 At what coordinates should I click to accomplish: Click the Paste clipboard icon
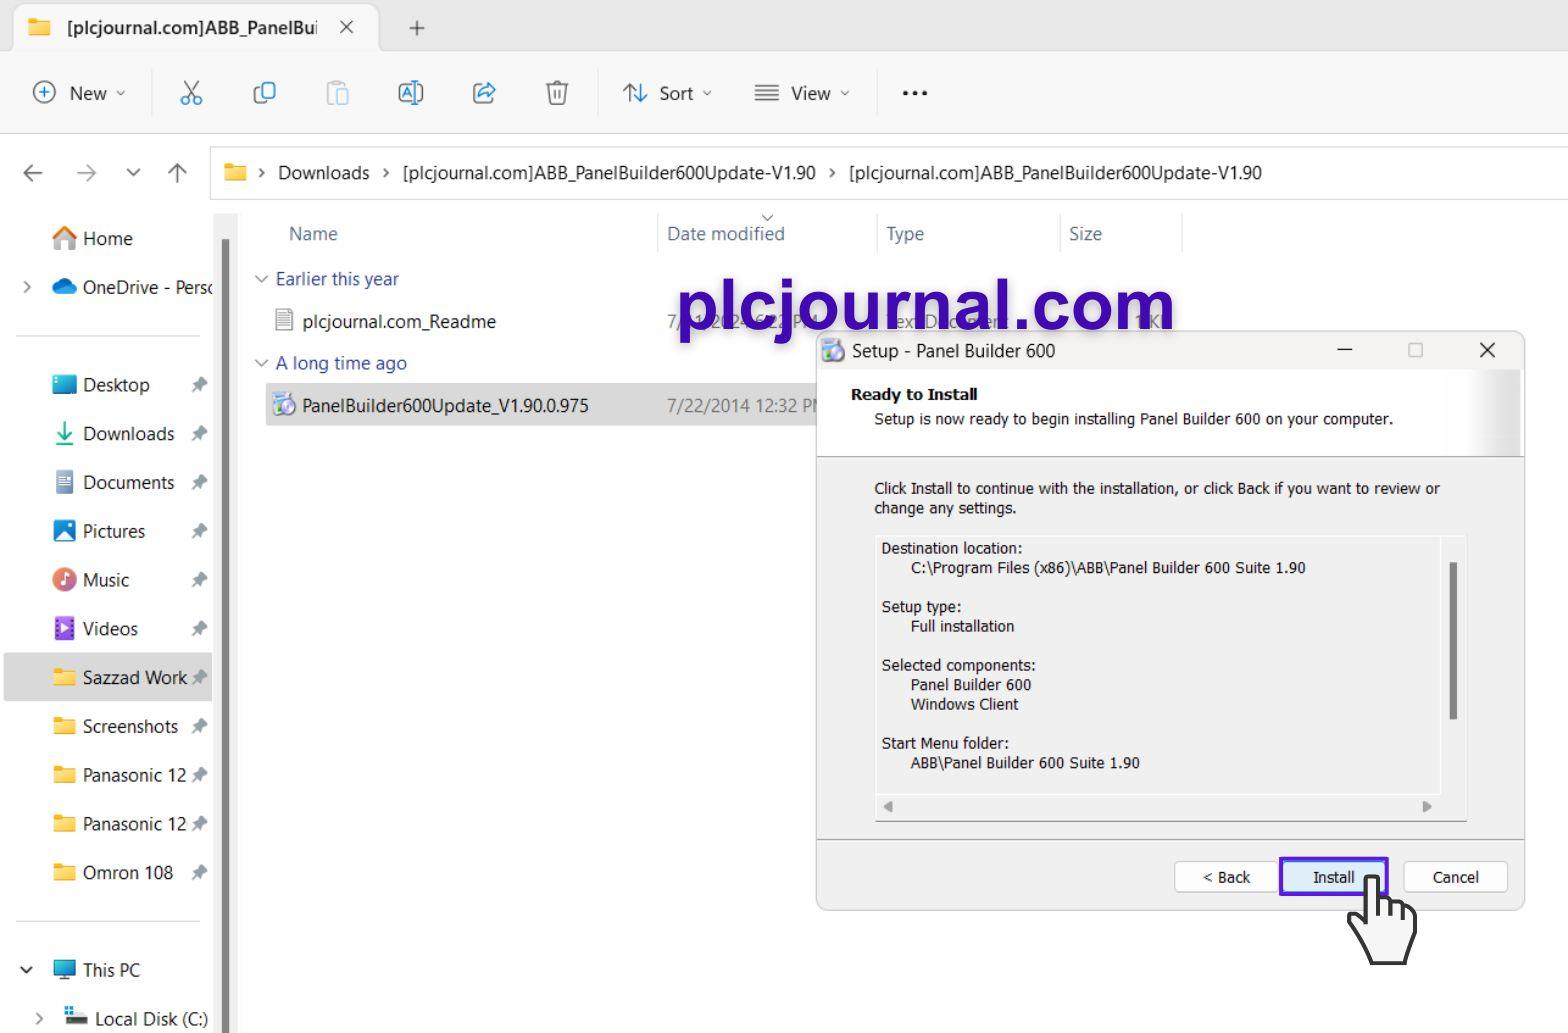[x=338, y=93]
